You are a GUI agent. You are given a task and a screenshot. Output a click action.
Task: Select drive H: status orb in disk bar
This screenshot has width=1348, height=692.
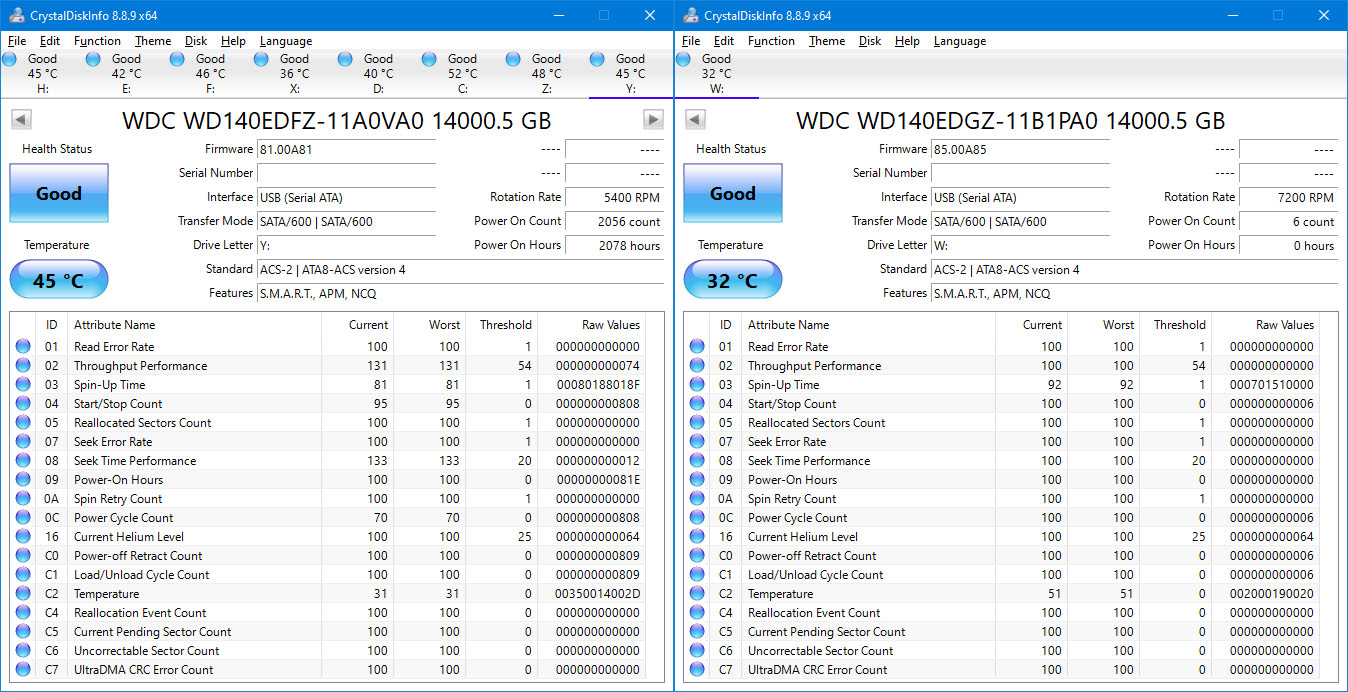[11, 60]
